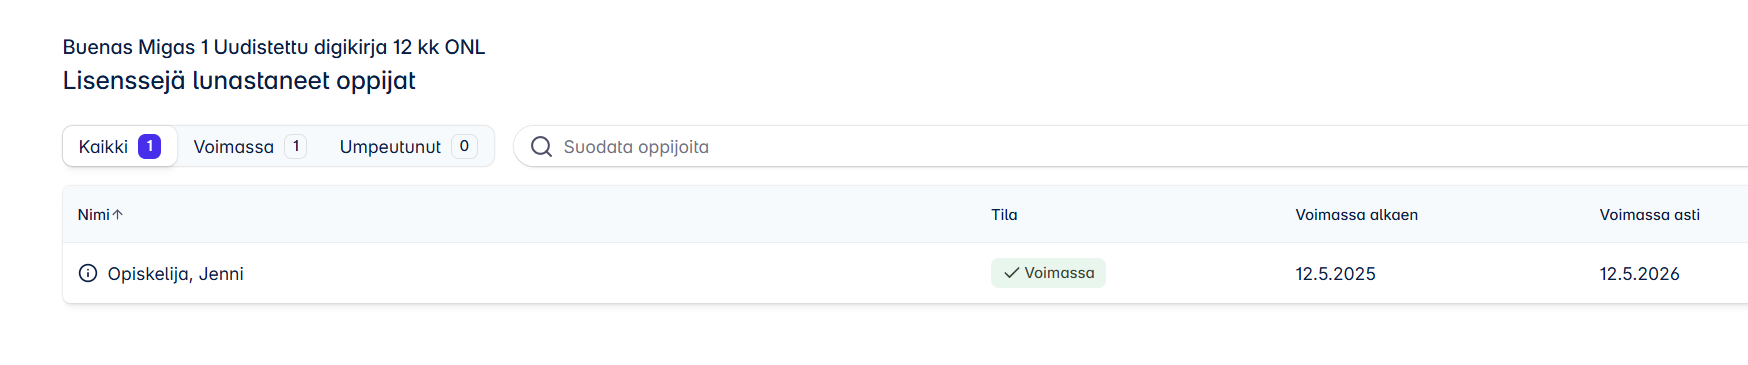Click the checkmark icon in Voimassa badge
Screen dimensions: 1748x365
click(1011, 273)
